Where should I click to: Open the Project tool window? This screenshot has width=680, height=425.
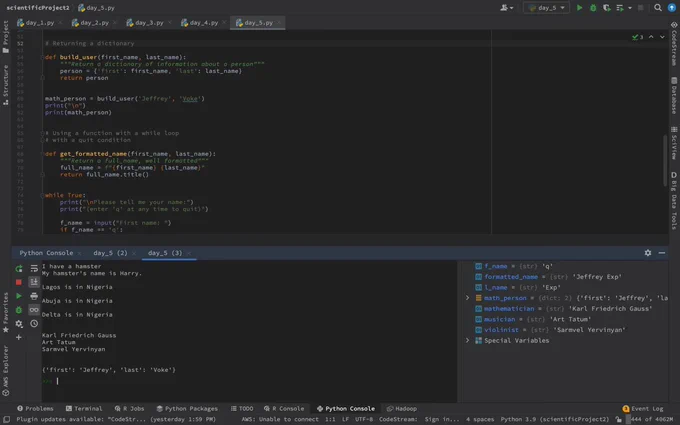[x=6, y=37]
